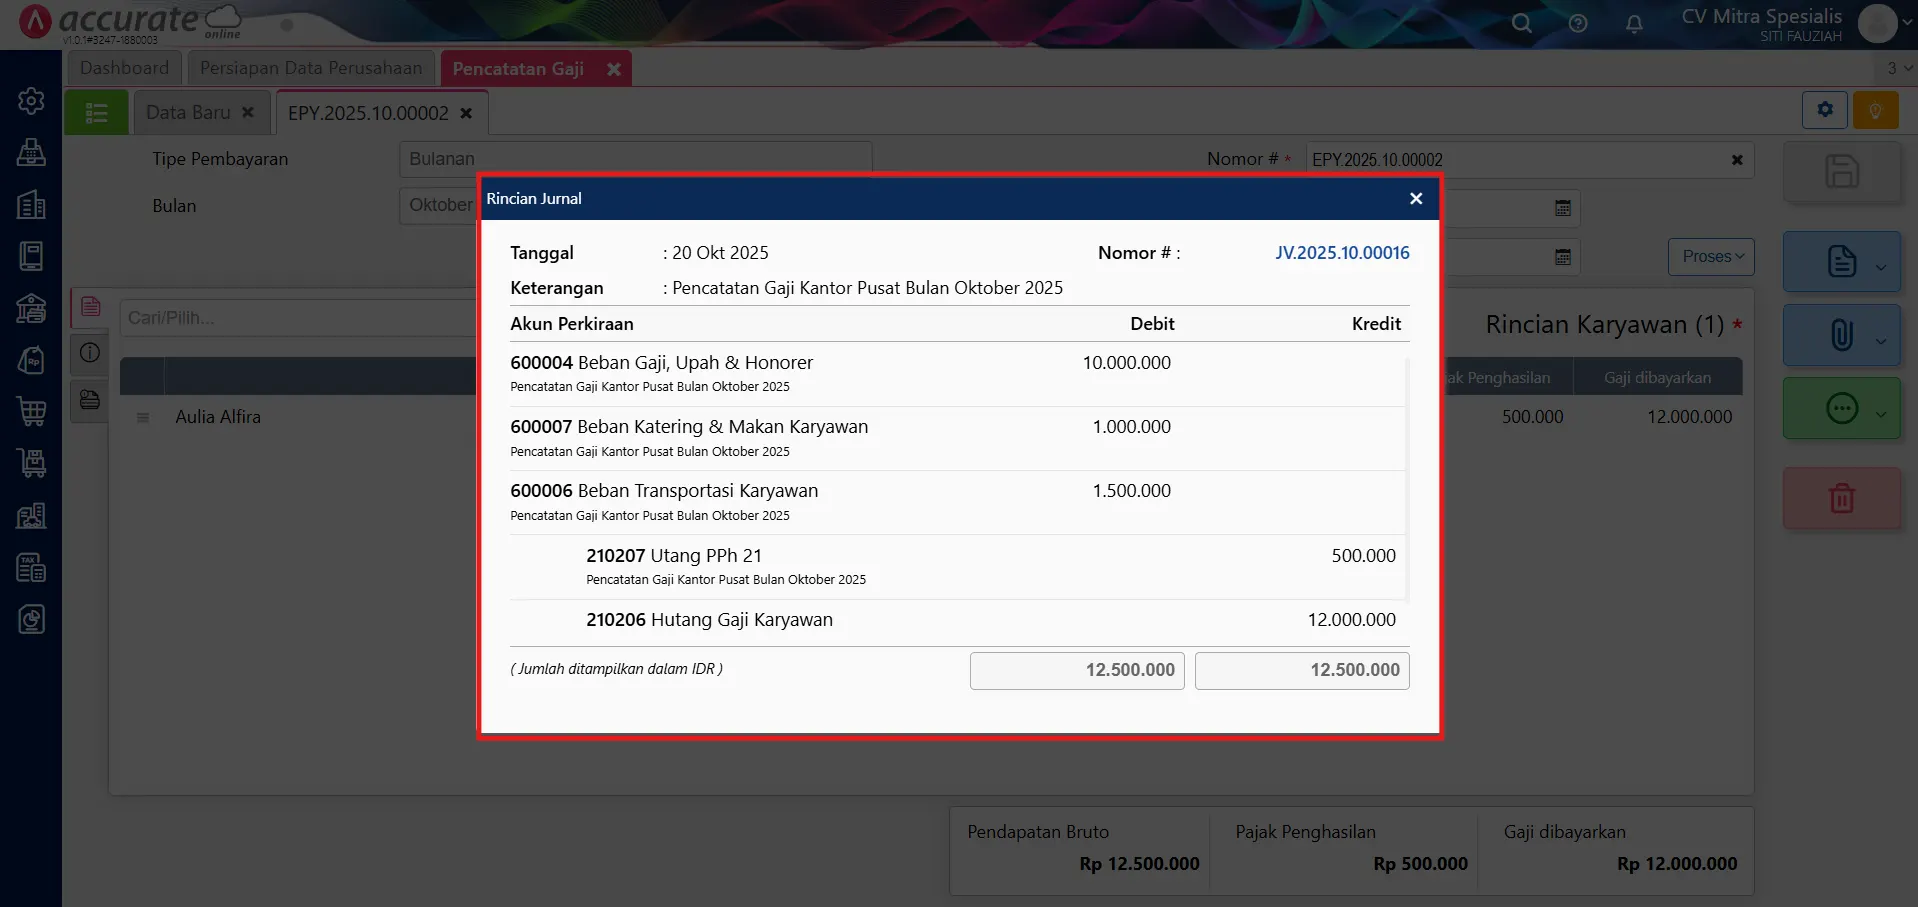Screen dimensions: 1918x907
Task: Open journal voucher link JV.2025.10.00016
Action: [x=1341, y=253]
